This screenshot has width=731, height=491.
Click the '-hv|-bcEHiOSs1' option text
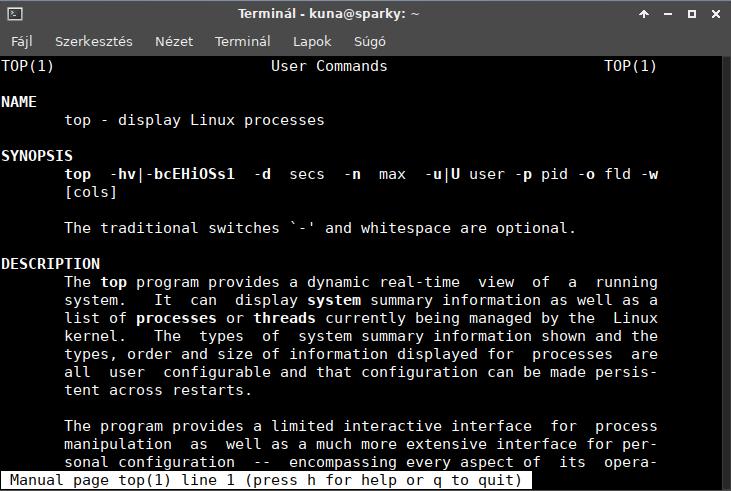click(x=172, y=174)
